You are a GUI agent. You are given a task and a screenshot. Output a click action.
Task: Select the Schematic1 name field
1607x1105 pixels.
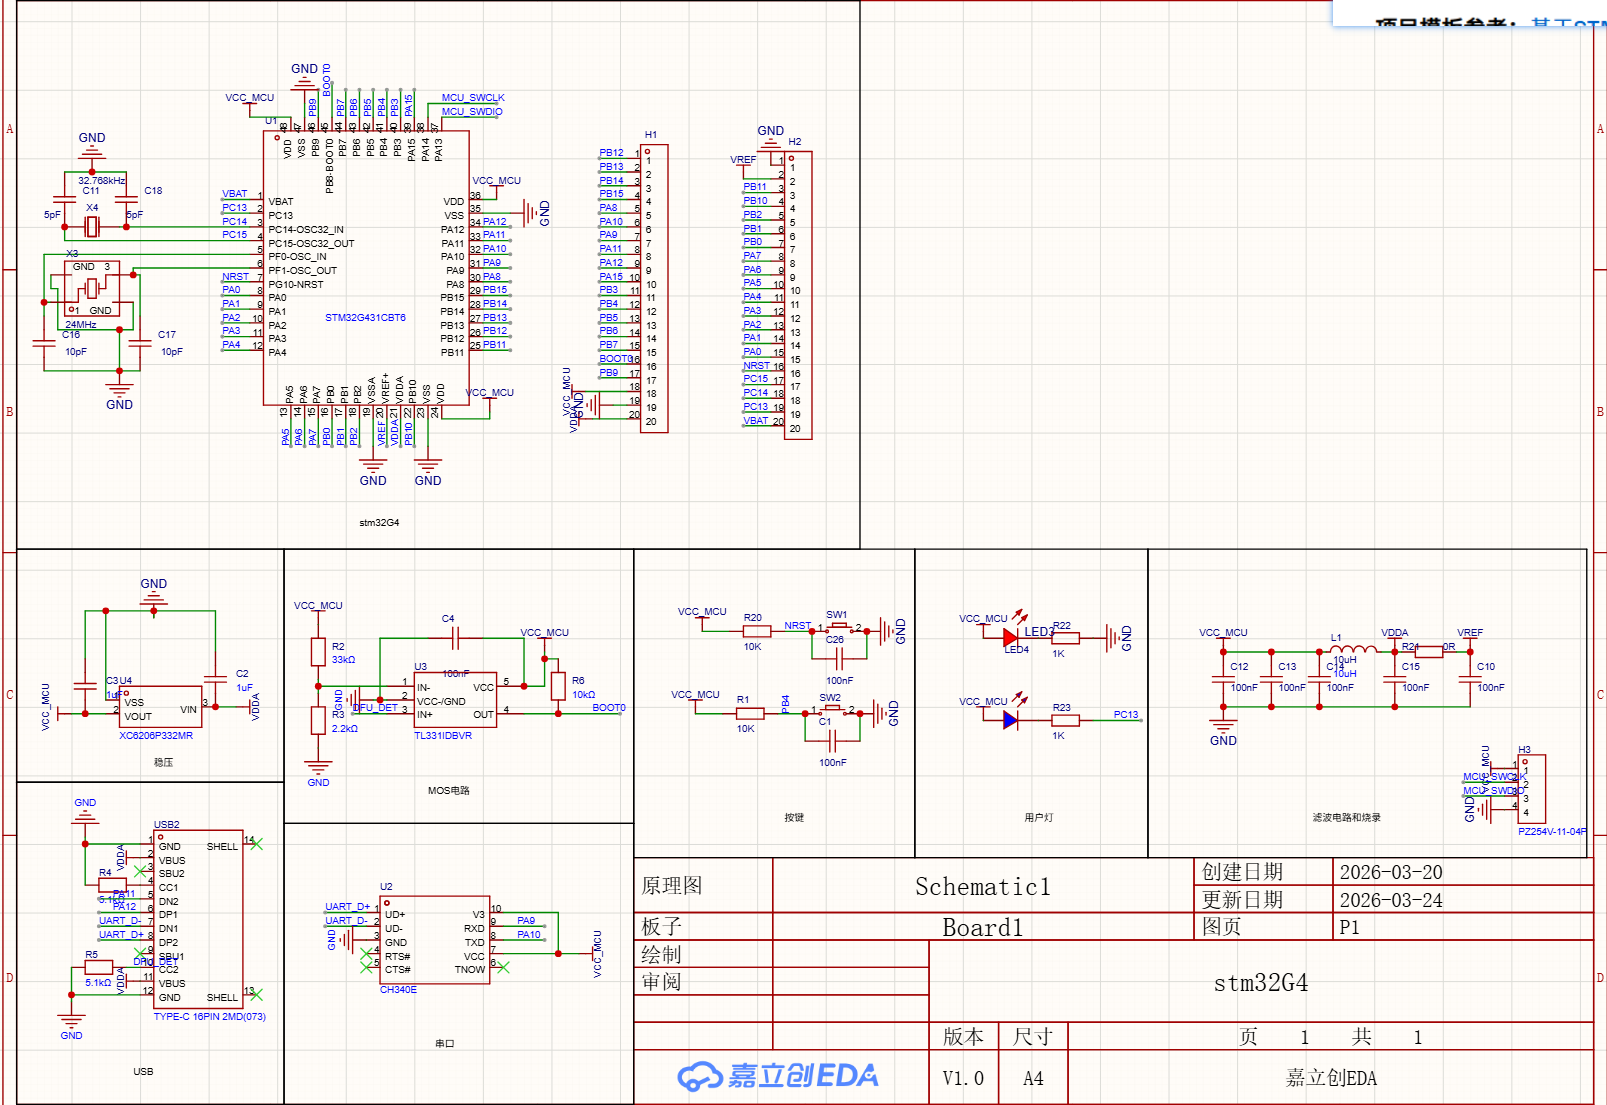tap(982, 886)
